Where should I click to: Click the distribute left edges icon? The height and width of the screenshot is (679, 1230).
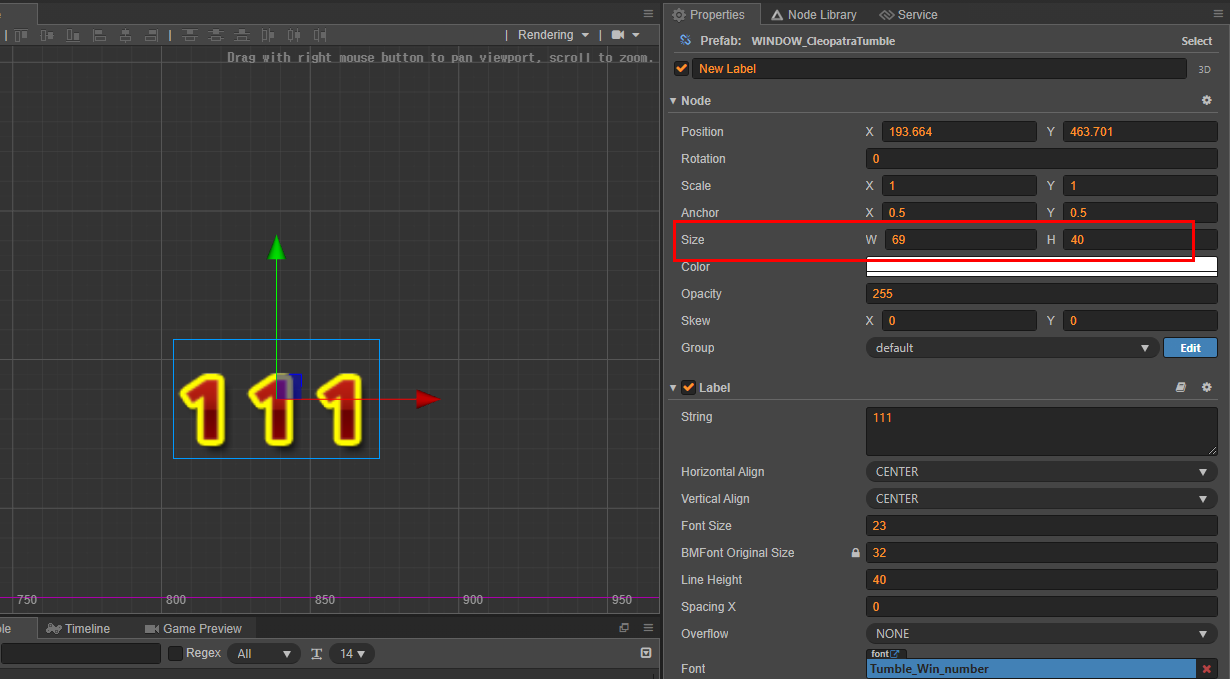click(268, 35)
